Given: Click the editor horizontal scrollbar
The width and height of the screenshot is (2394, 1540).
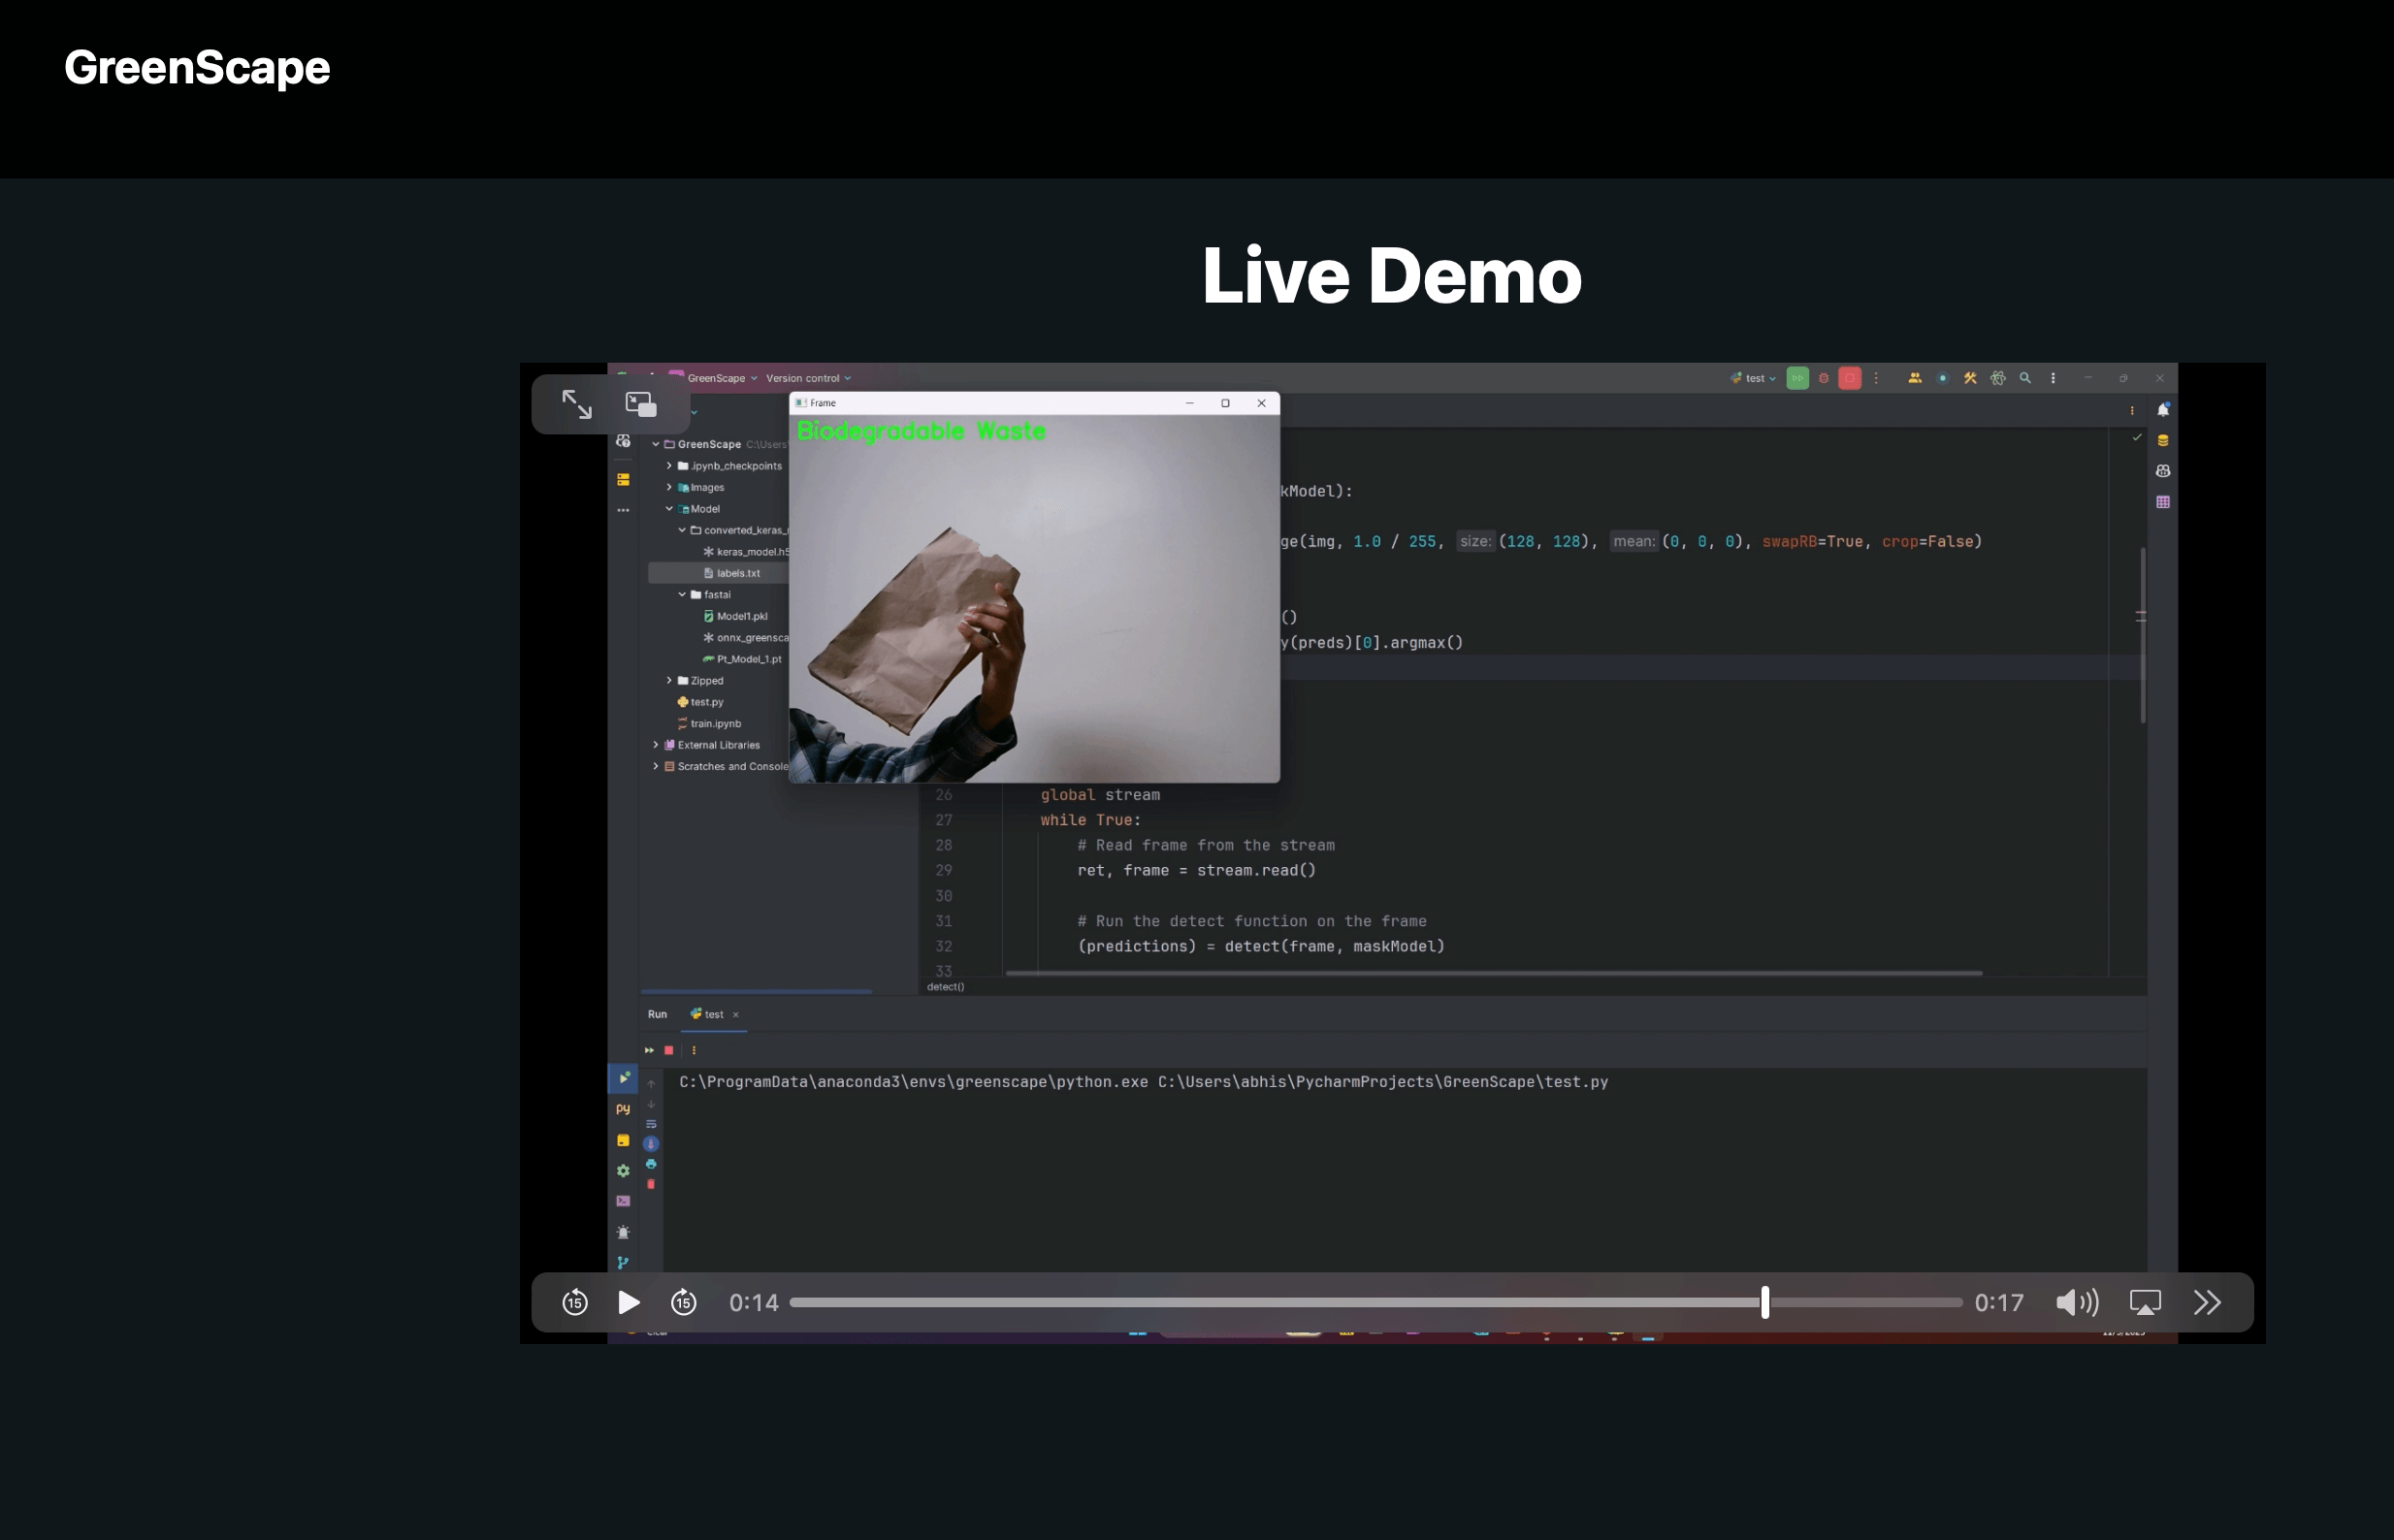Looking at the screenshot, I should coord(1494,972).
